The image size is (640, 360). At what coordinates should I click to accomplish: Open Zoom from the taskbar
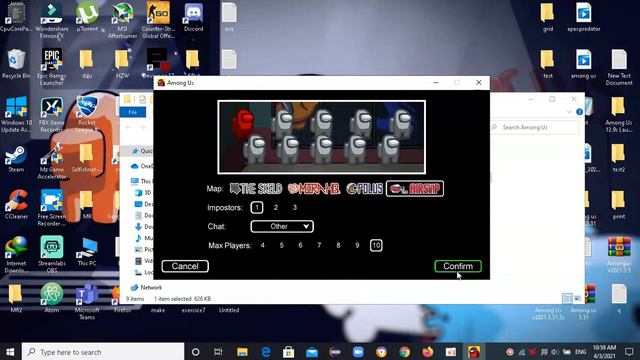point(358,352)
